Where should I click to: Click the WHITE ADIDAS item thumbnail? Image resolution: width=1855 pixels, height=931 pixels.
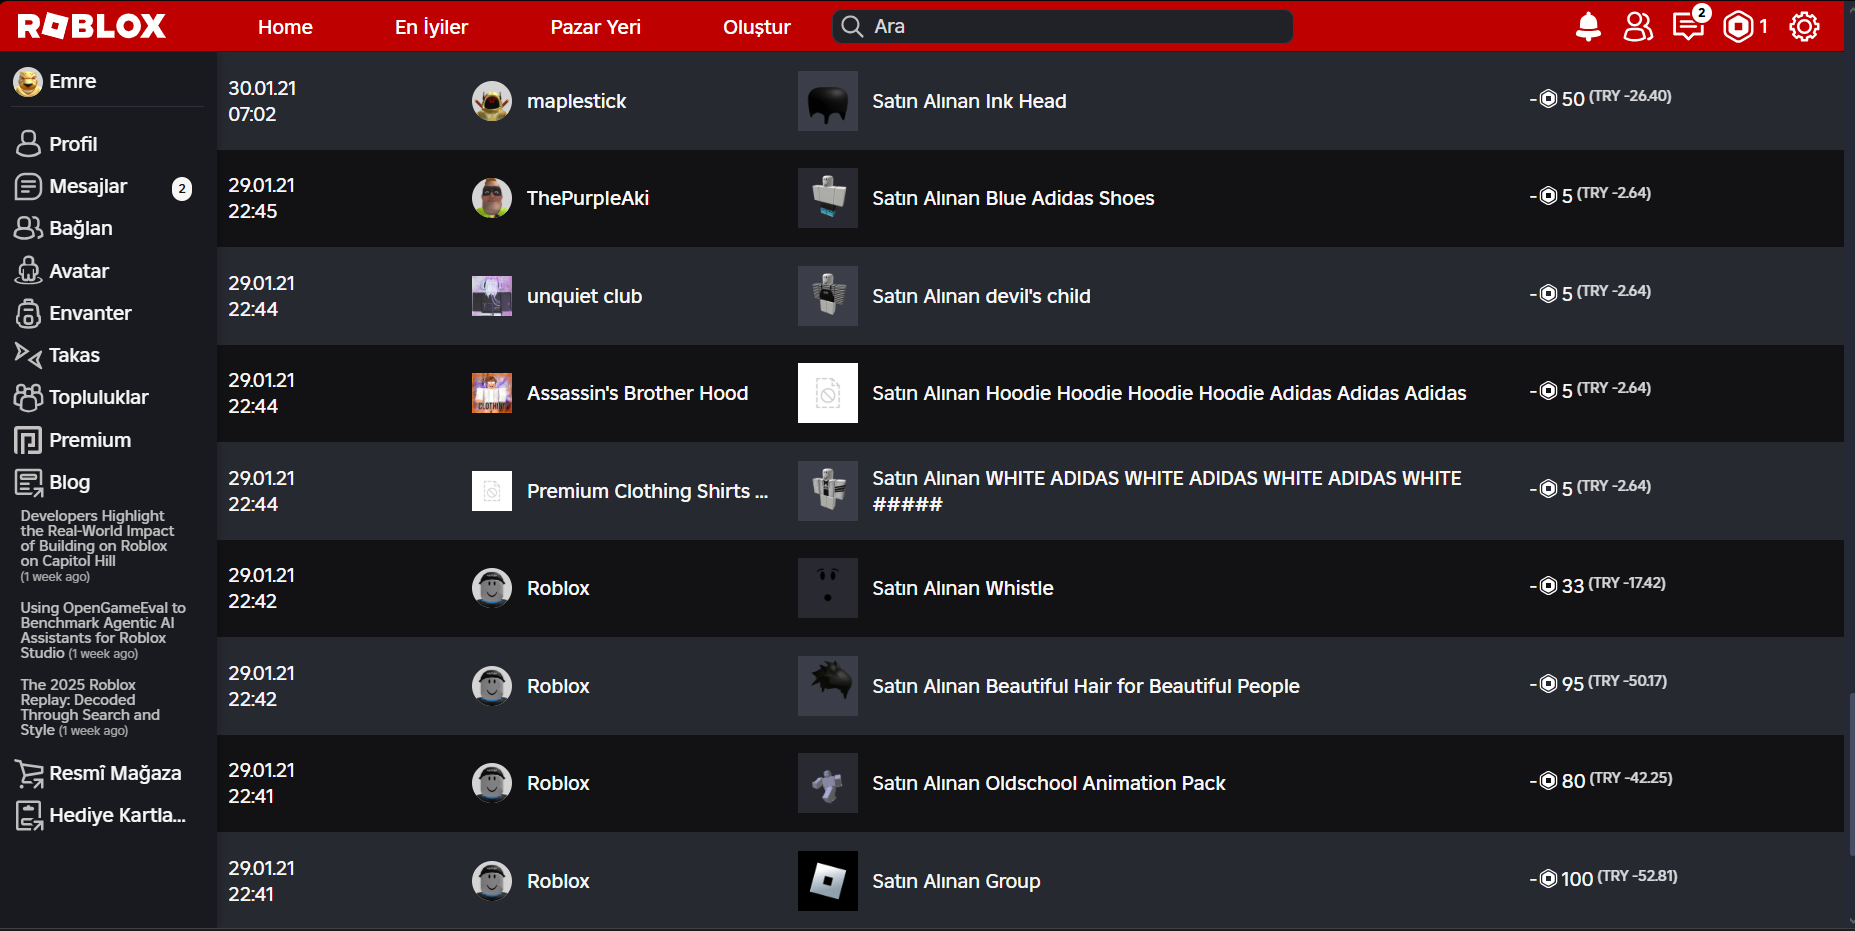pos(828,491)
